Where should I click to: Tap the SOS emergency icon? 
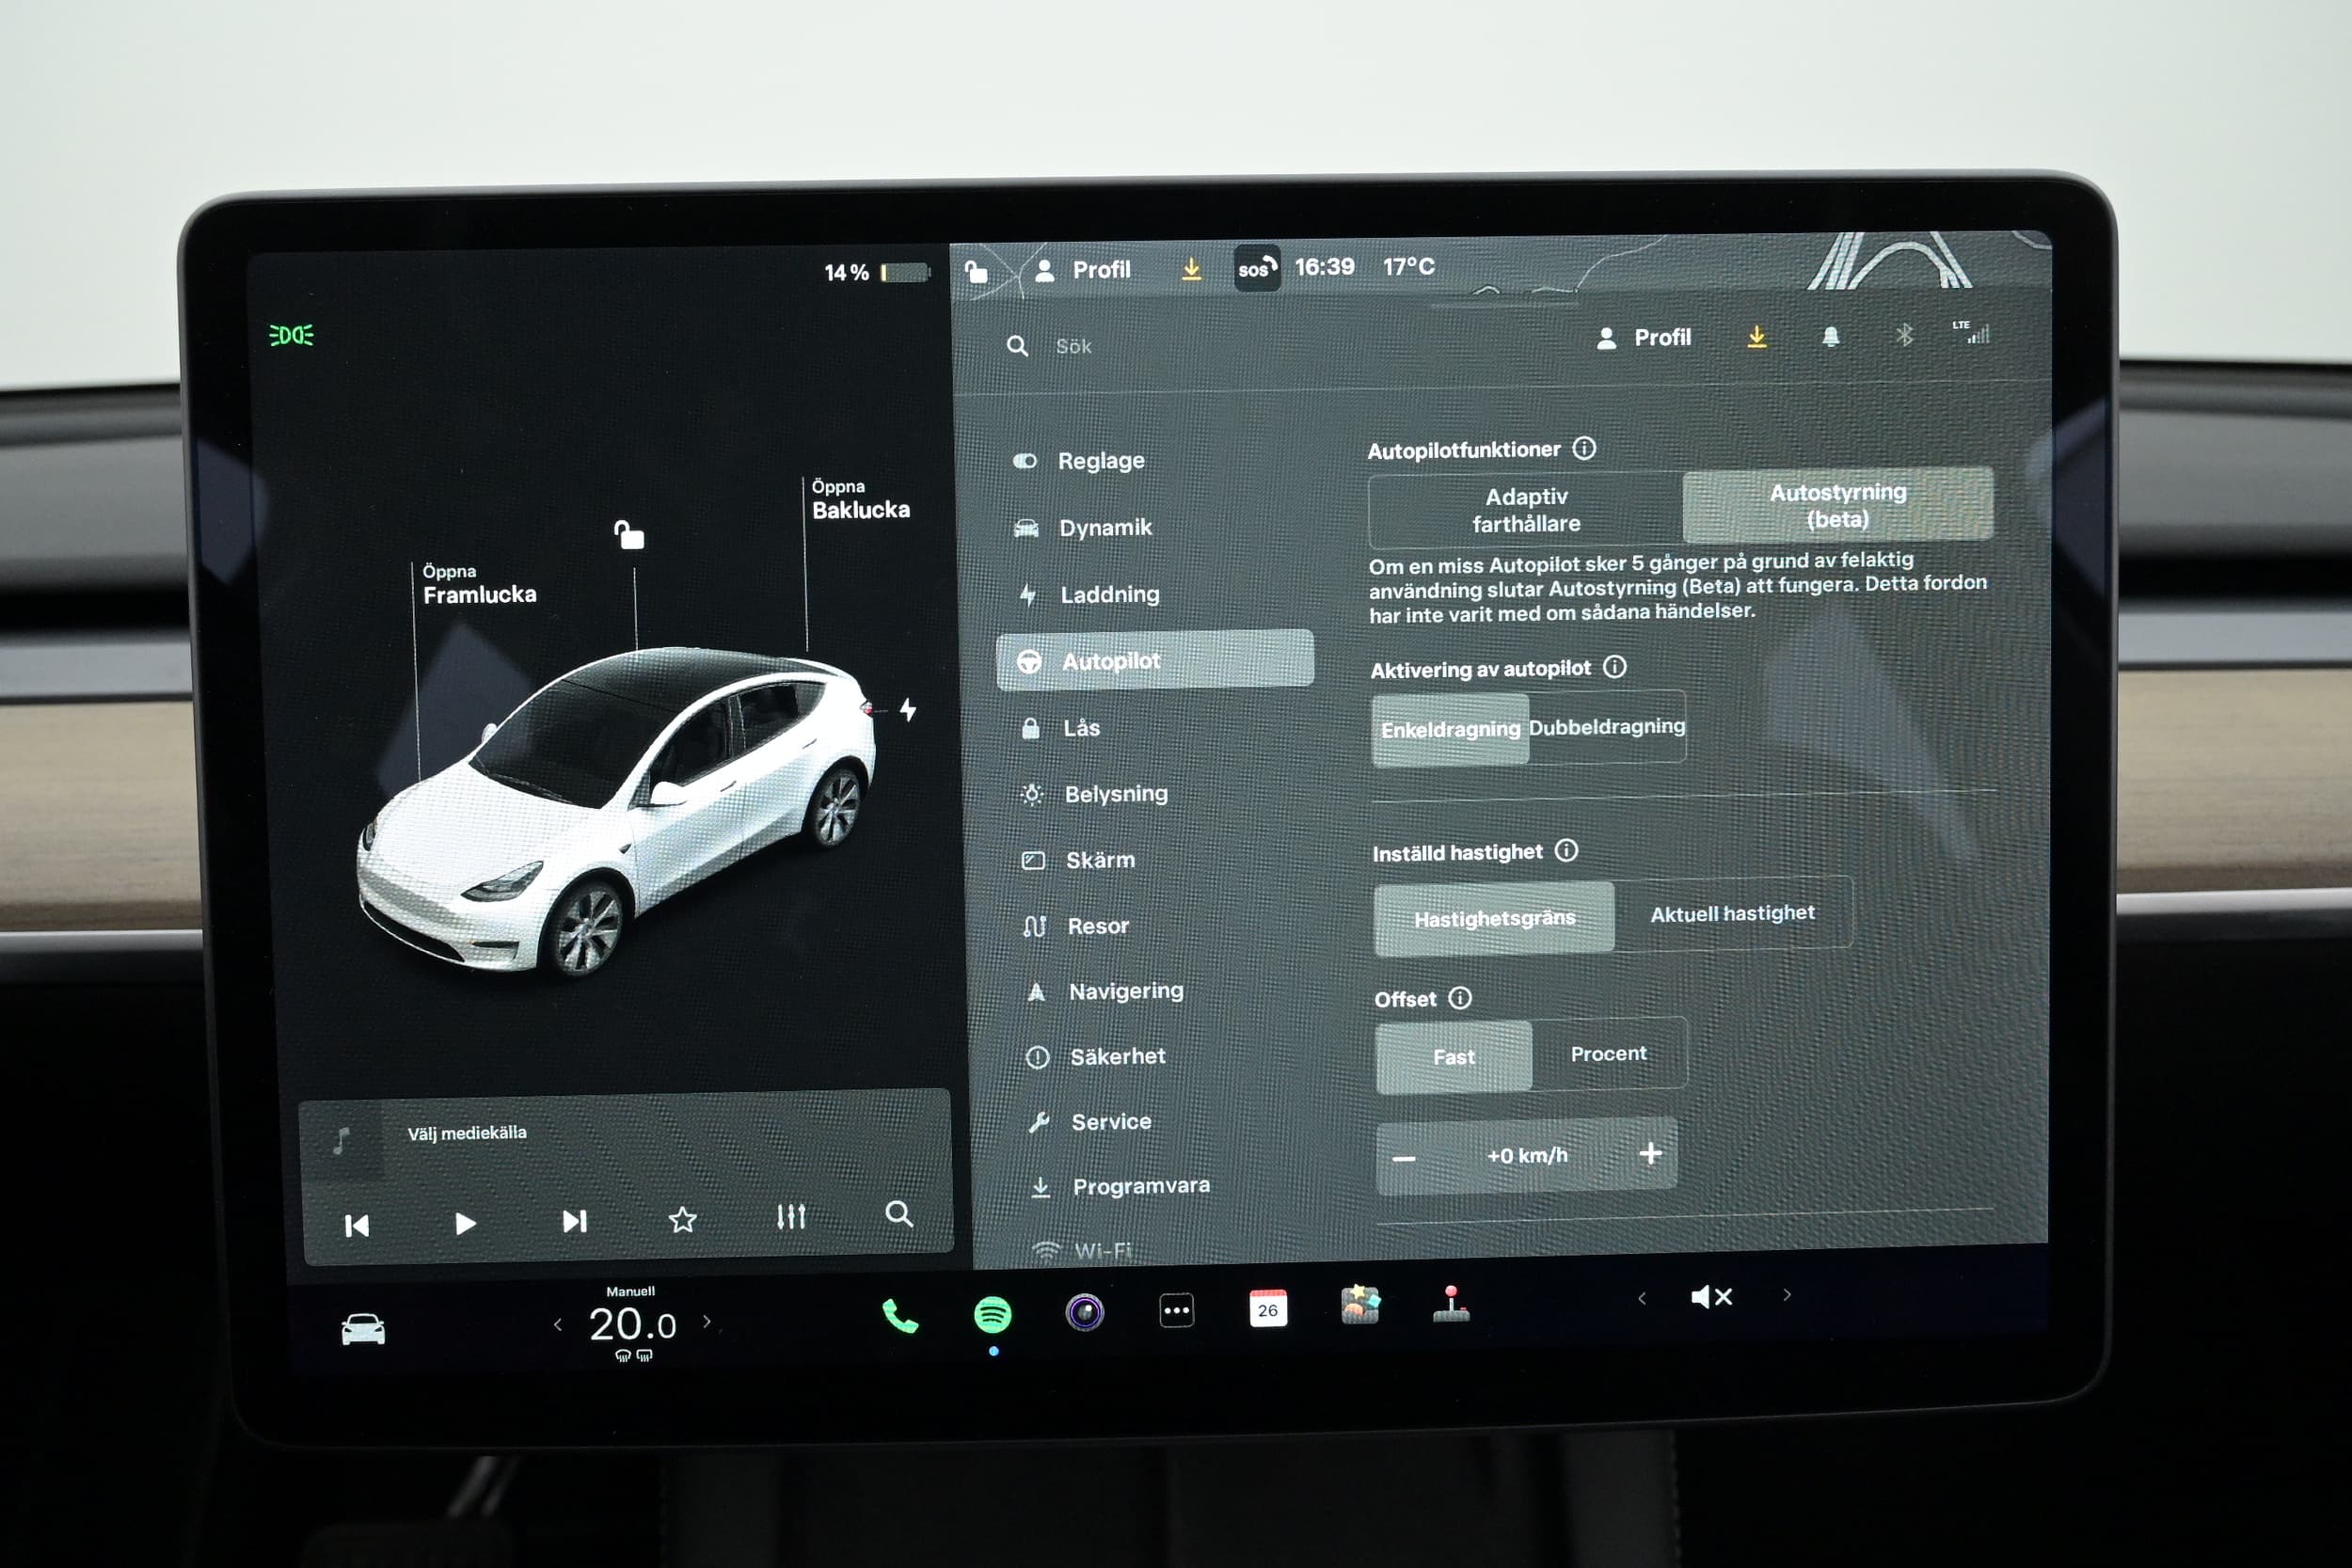(1257, 268)
